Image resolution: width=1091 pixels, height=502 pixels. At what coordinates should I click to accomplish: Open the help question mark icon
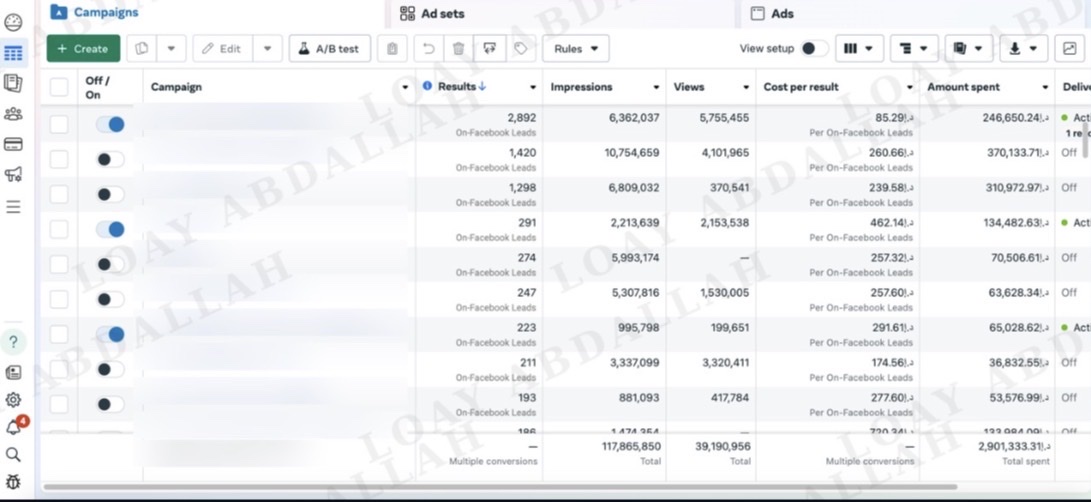point(13,343)
